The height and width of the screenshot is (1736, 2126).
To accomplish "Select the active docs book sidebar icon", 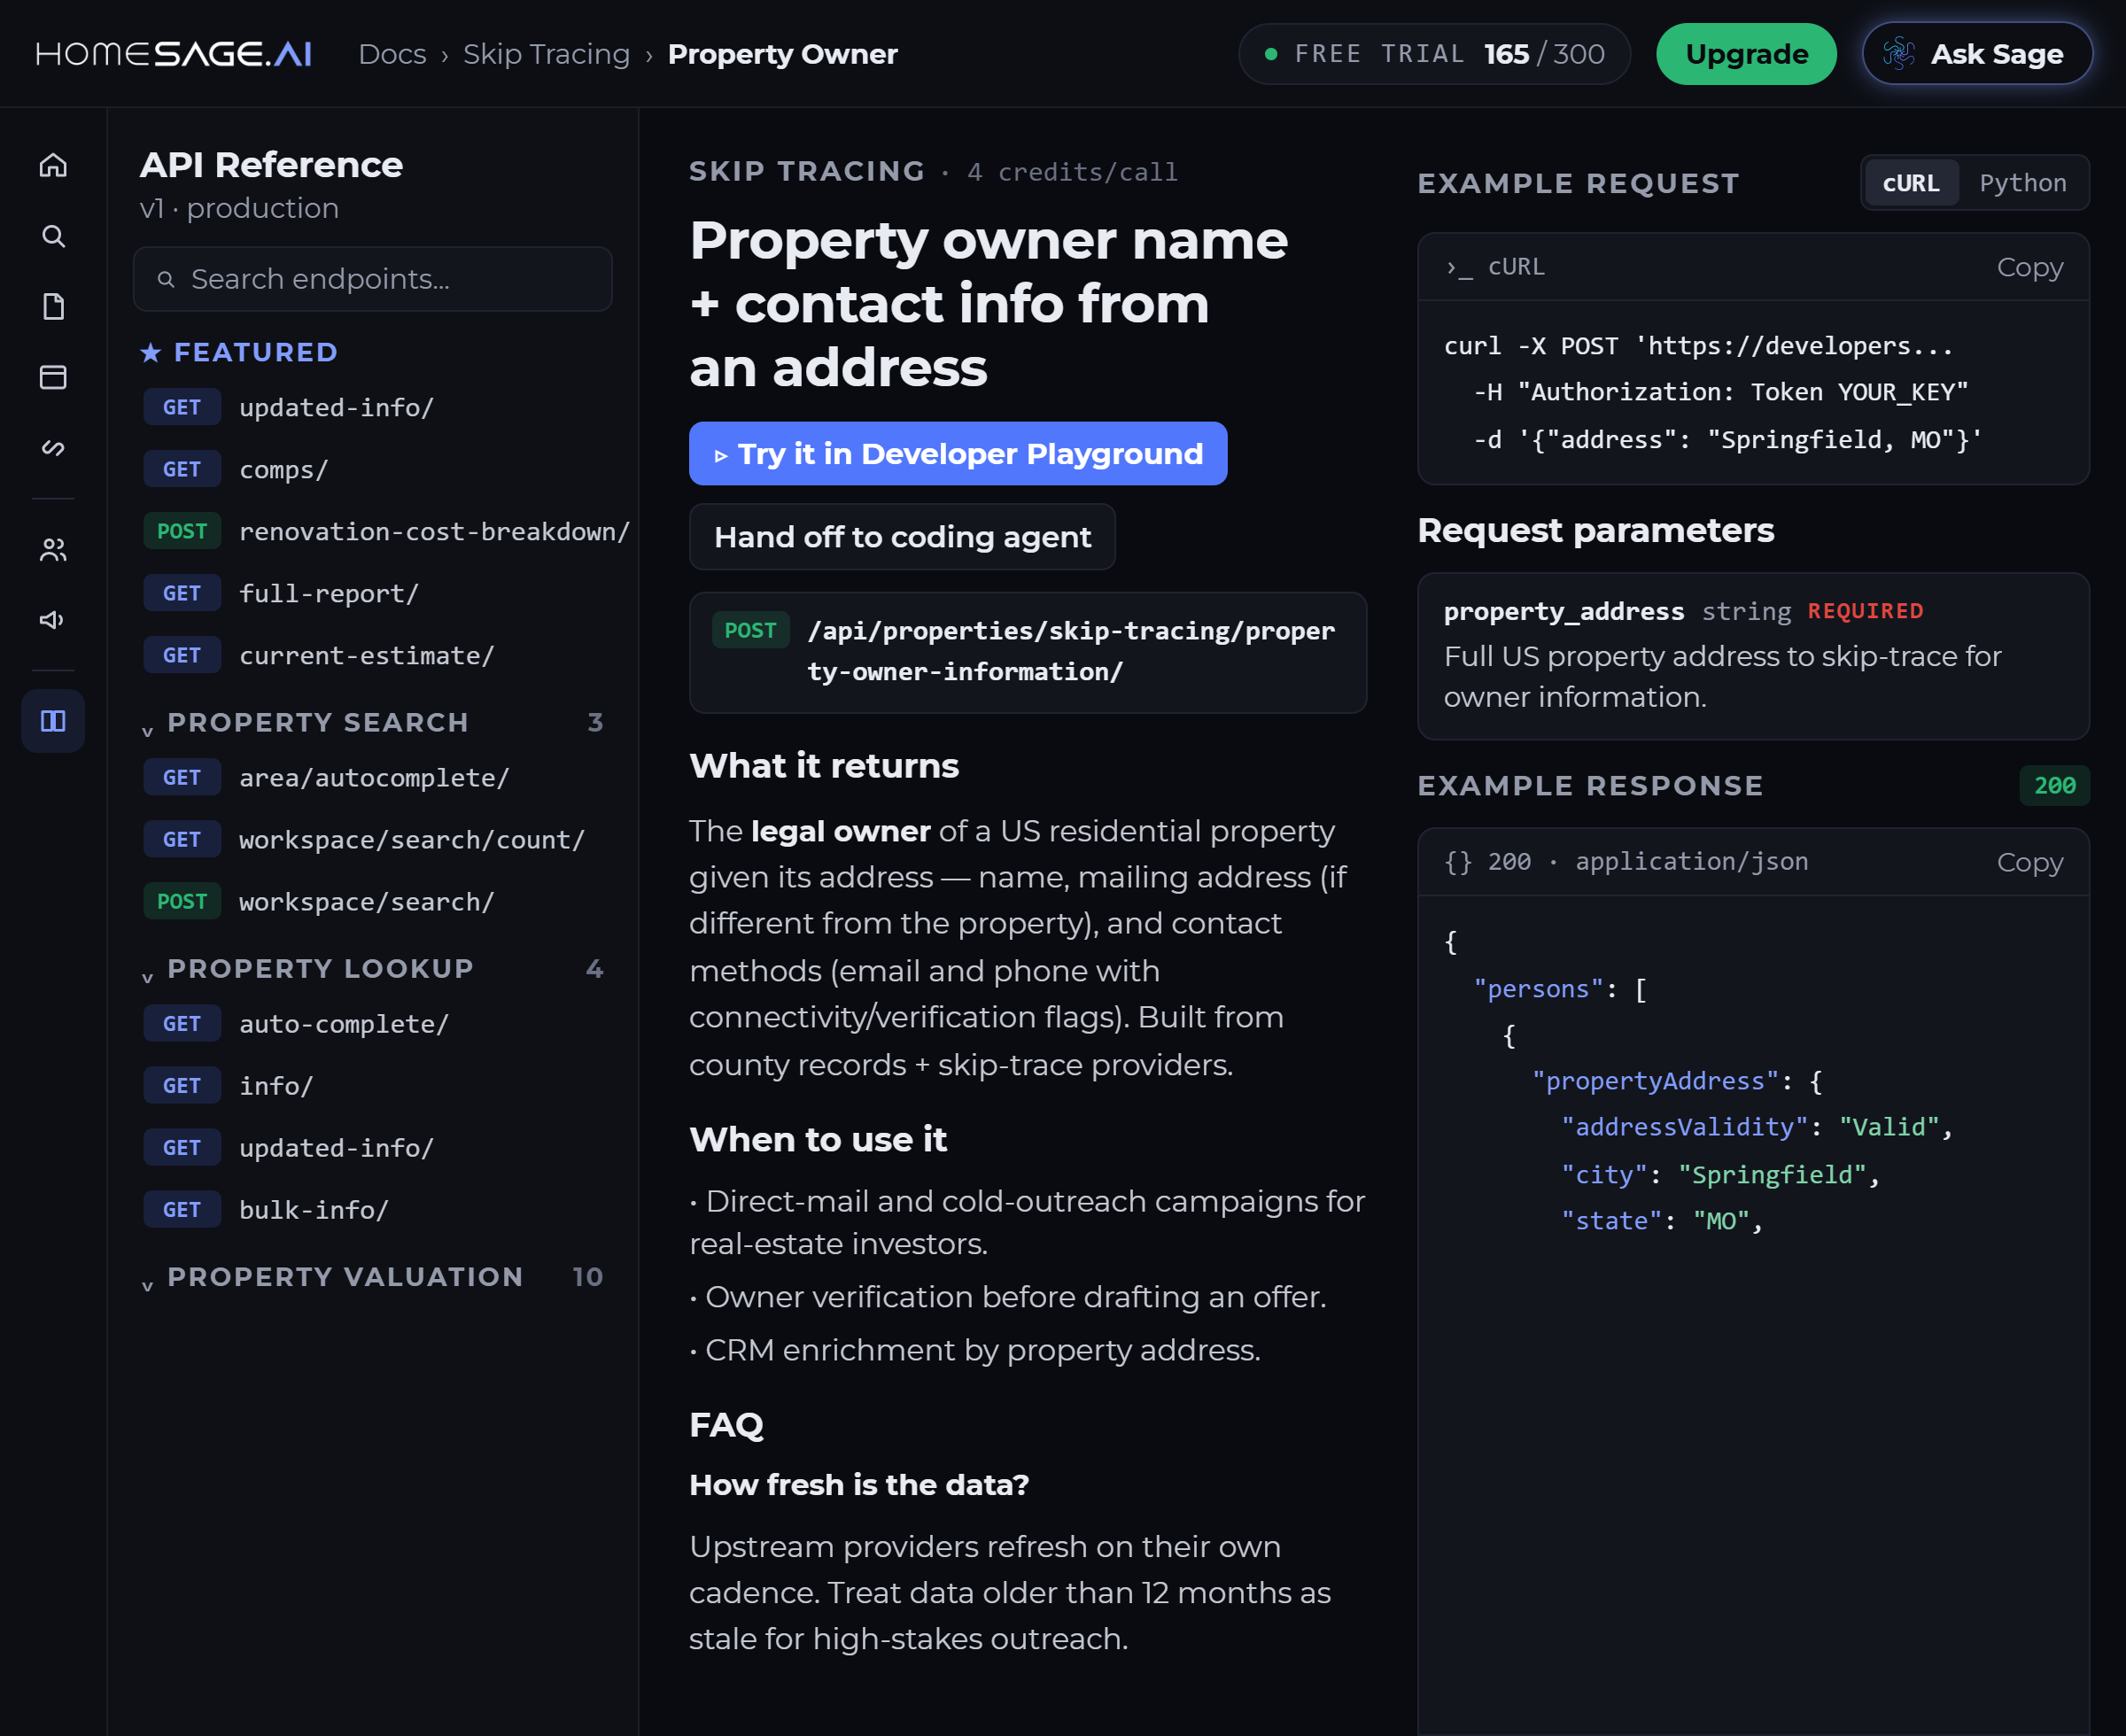I will (53, 720).
